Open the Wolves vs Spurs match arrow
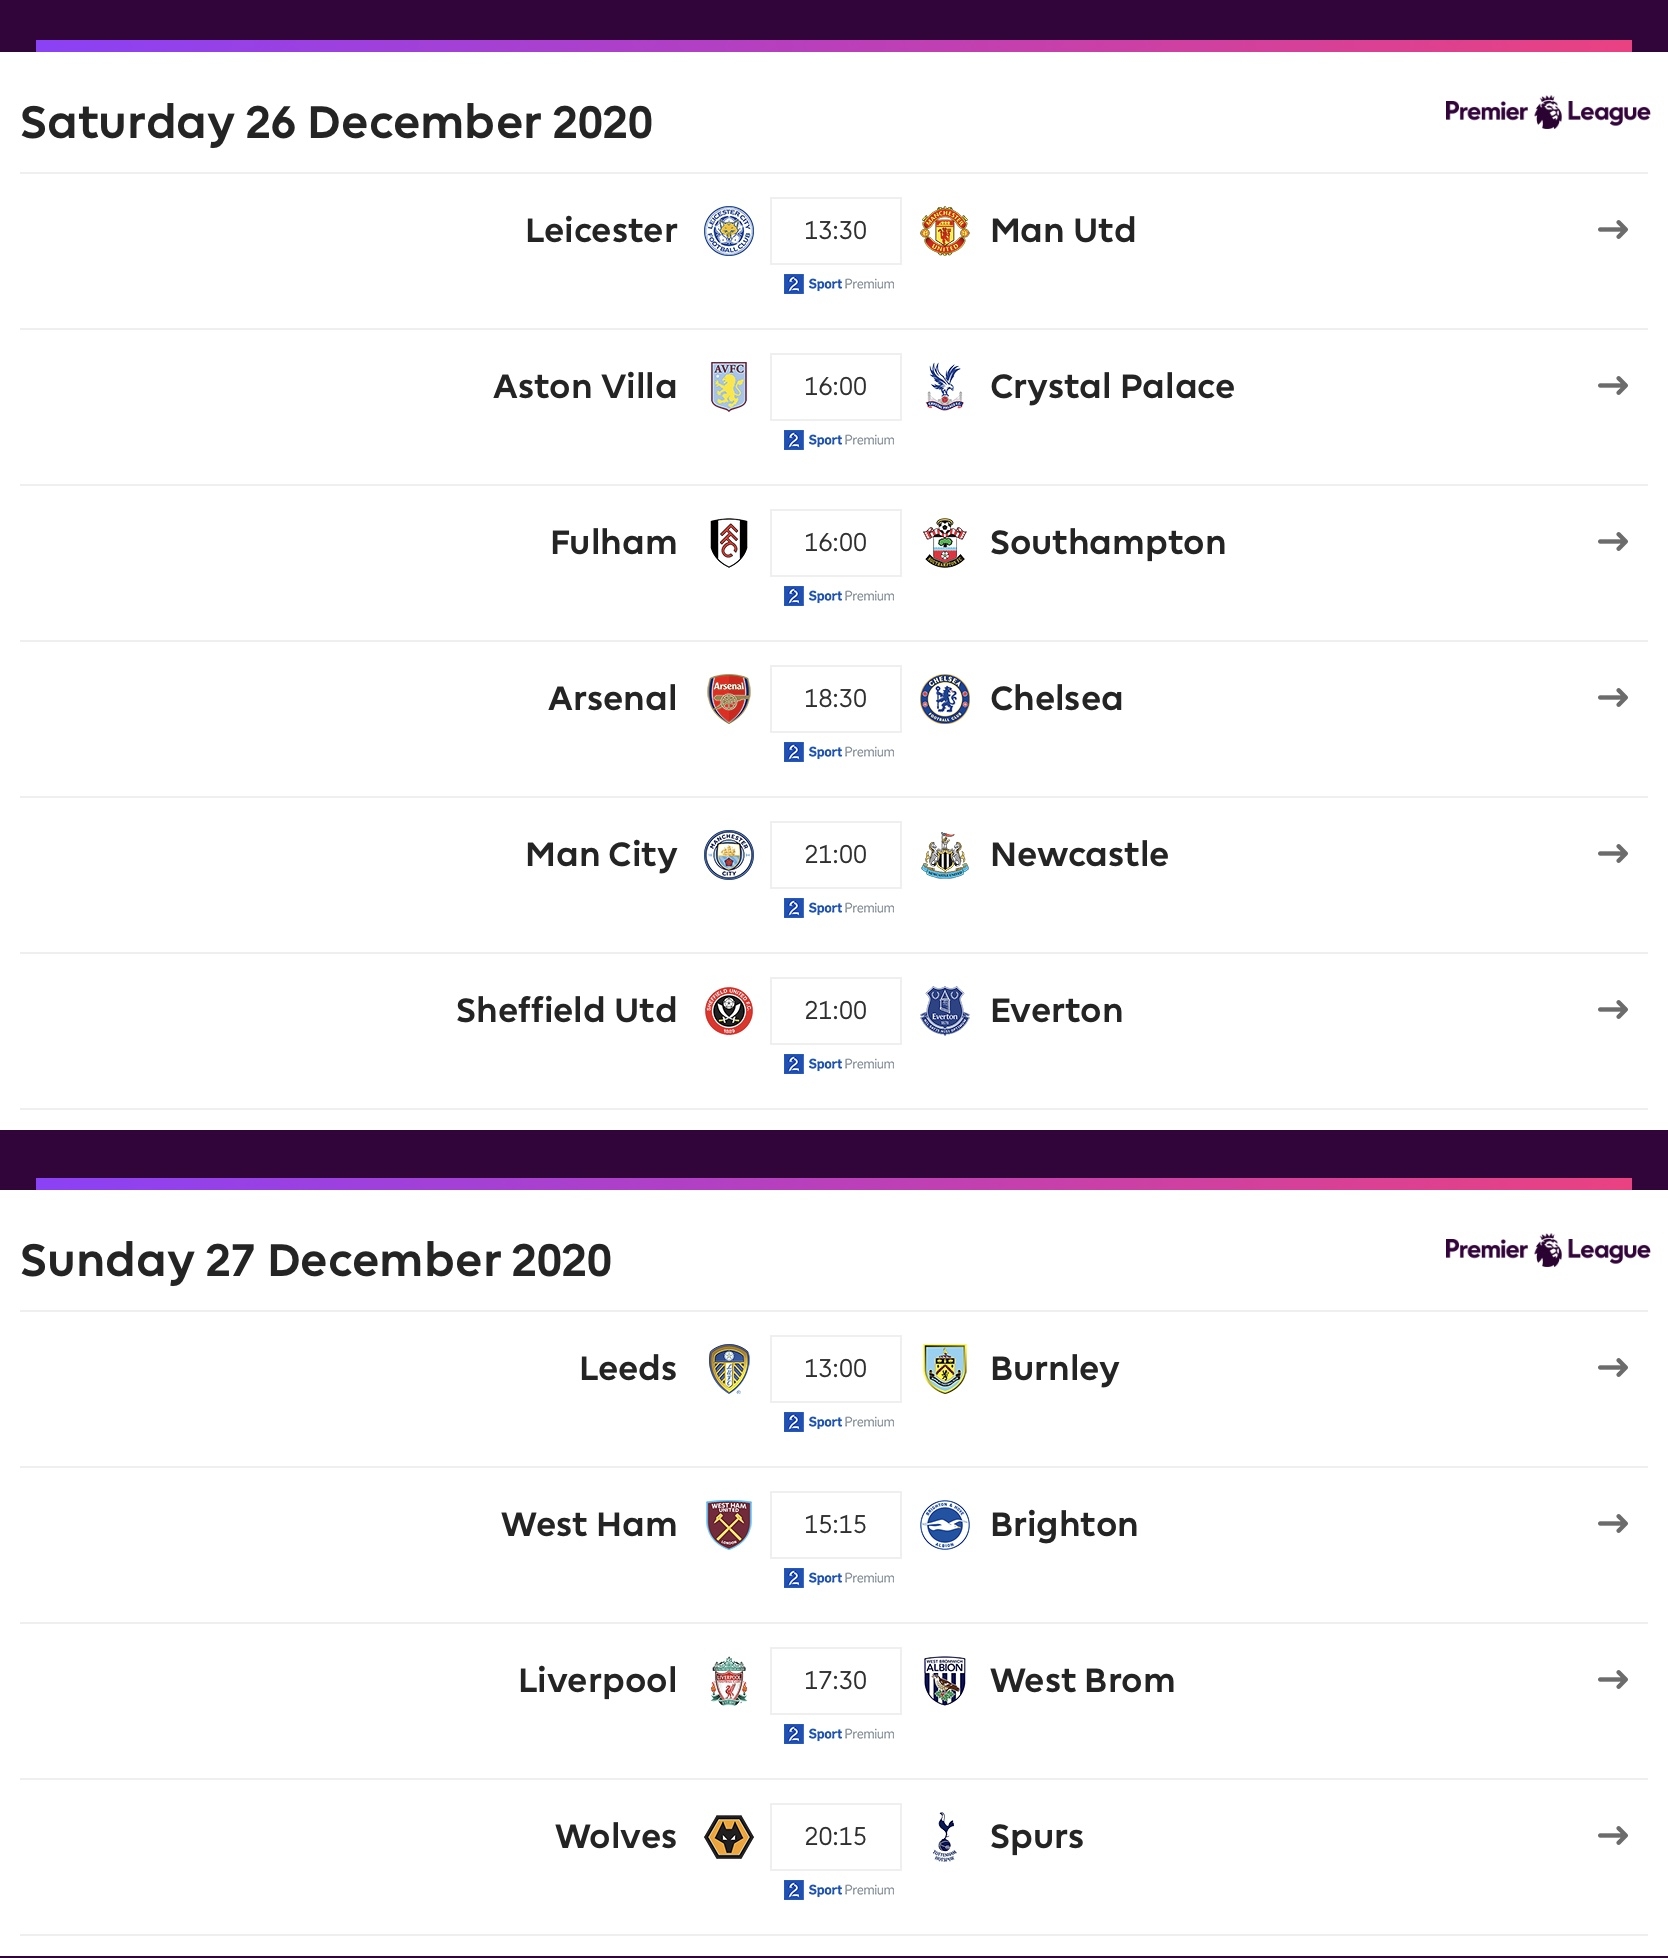1668x1958 pixels. [x=1613, y=1836]
